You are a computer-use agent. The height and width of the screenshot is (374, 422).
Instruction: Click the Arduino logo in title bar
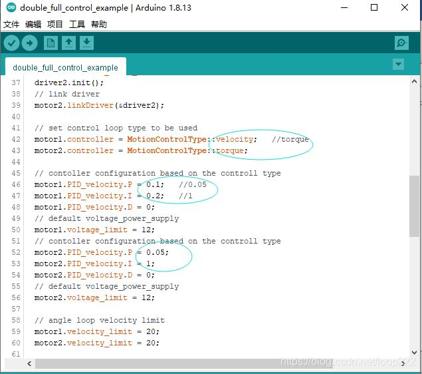(11, 7)
